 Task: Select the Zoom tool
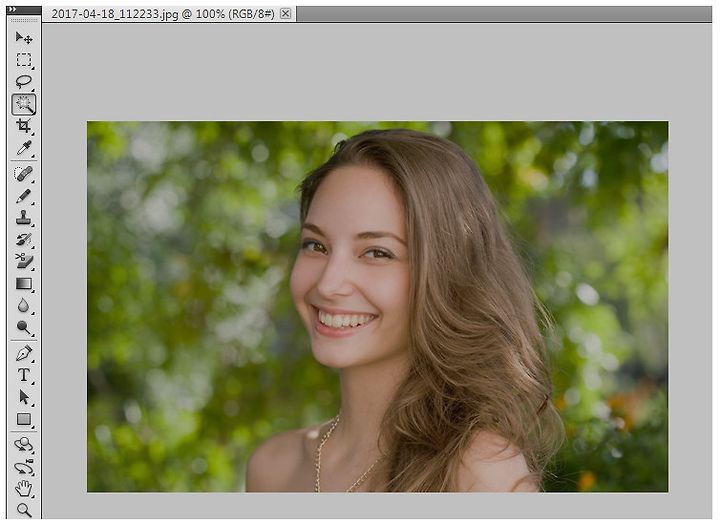[23, 510]
